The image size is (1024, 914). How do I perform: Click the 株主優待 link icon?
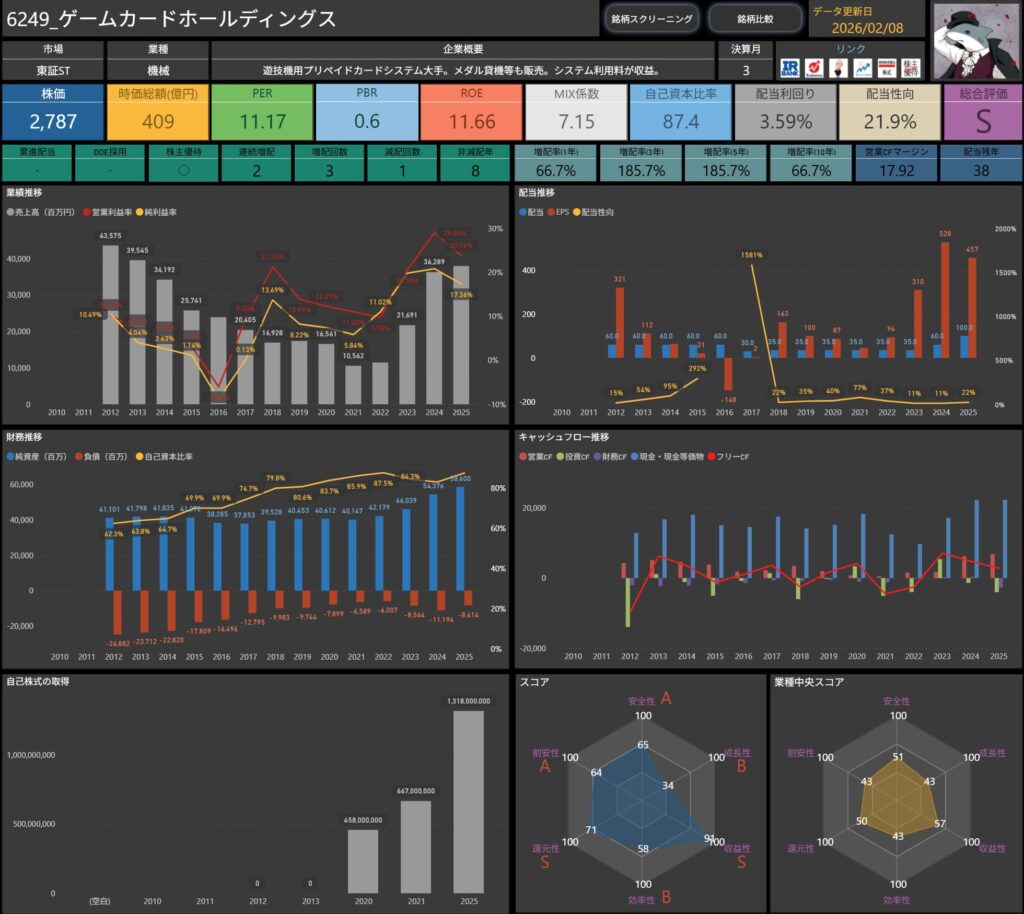[x=910, y=67]
